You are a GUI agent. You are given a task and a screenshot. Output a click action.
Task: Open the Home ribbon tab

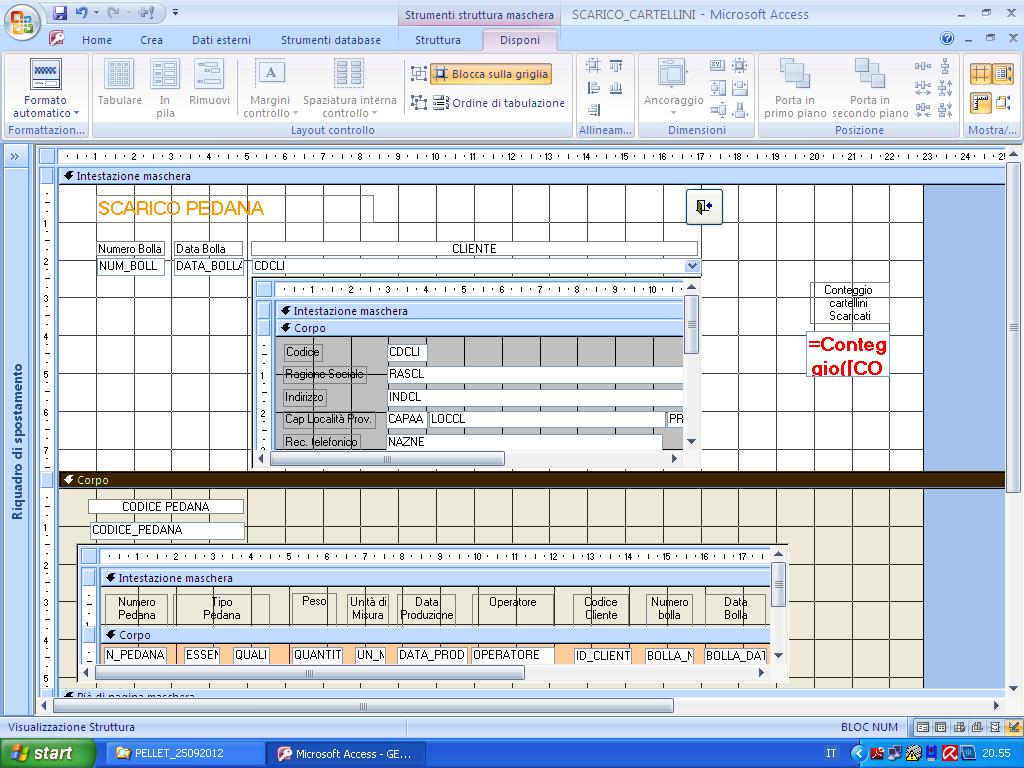[97, 40]
